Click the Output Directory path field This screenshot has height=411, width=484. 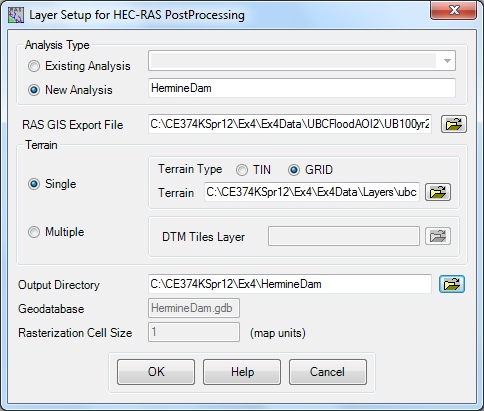point(290,284)
